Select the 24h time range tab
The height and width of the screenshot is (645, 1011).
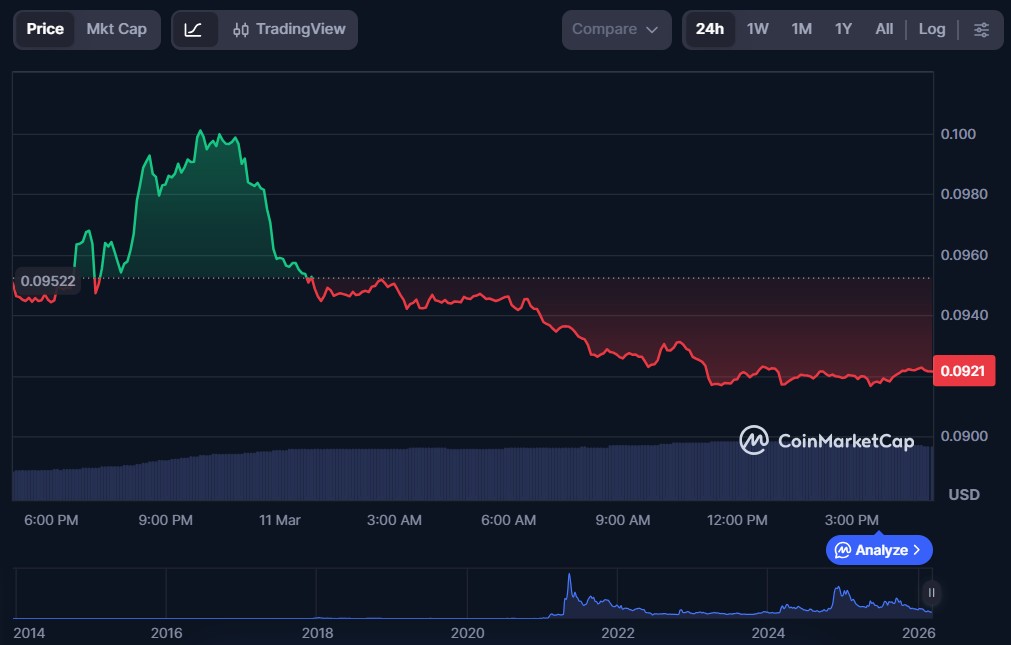coord(709,29)
